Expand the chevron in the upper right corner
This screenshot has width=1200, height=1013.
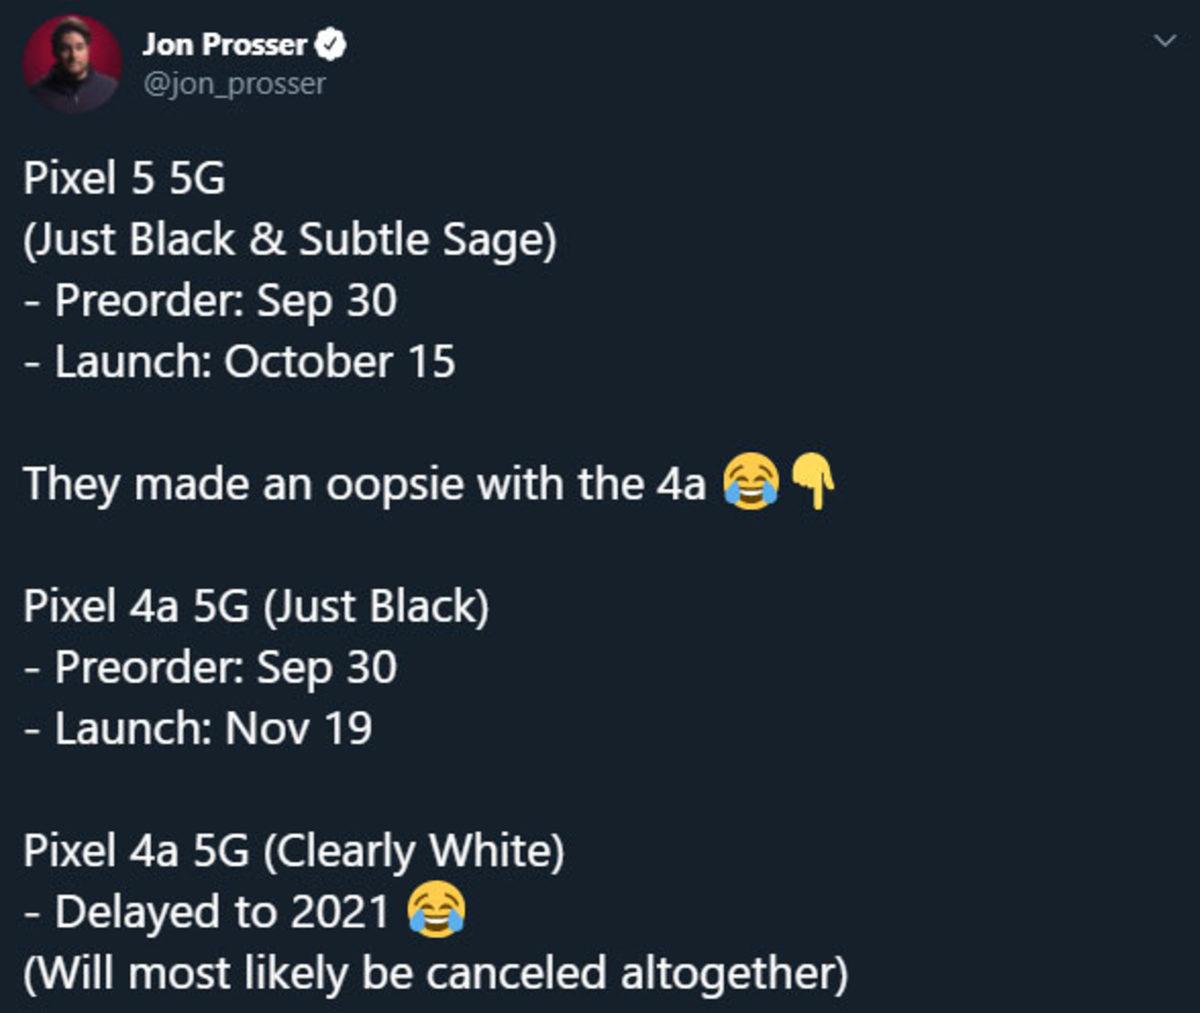click(x=1163, y=40)
